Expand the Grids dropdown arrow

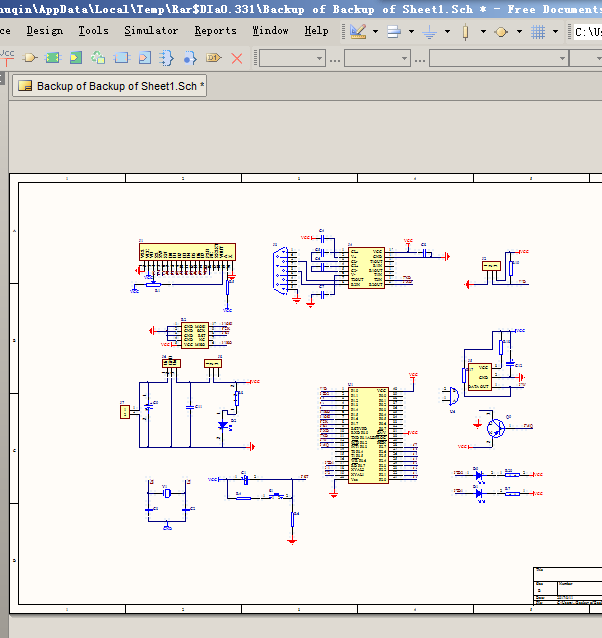tap(555, 31)
